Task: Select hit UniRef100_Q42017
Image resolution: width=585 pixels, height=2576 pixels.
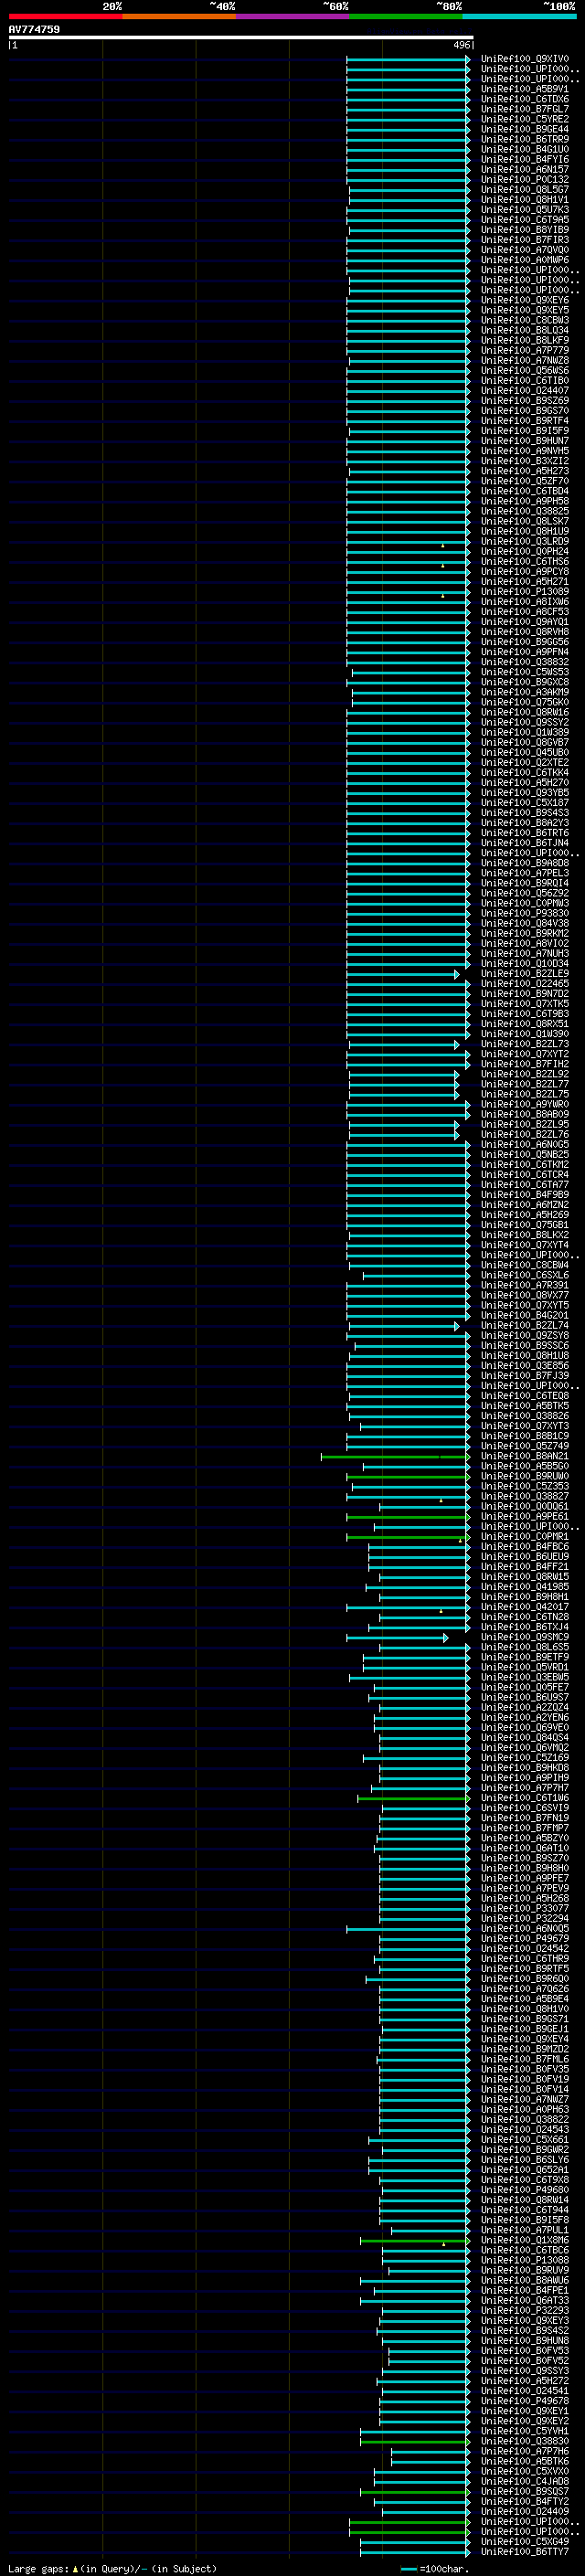Action: tap(525, 1608)
